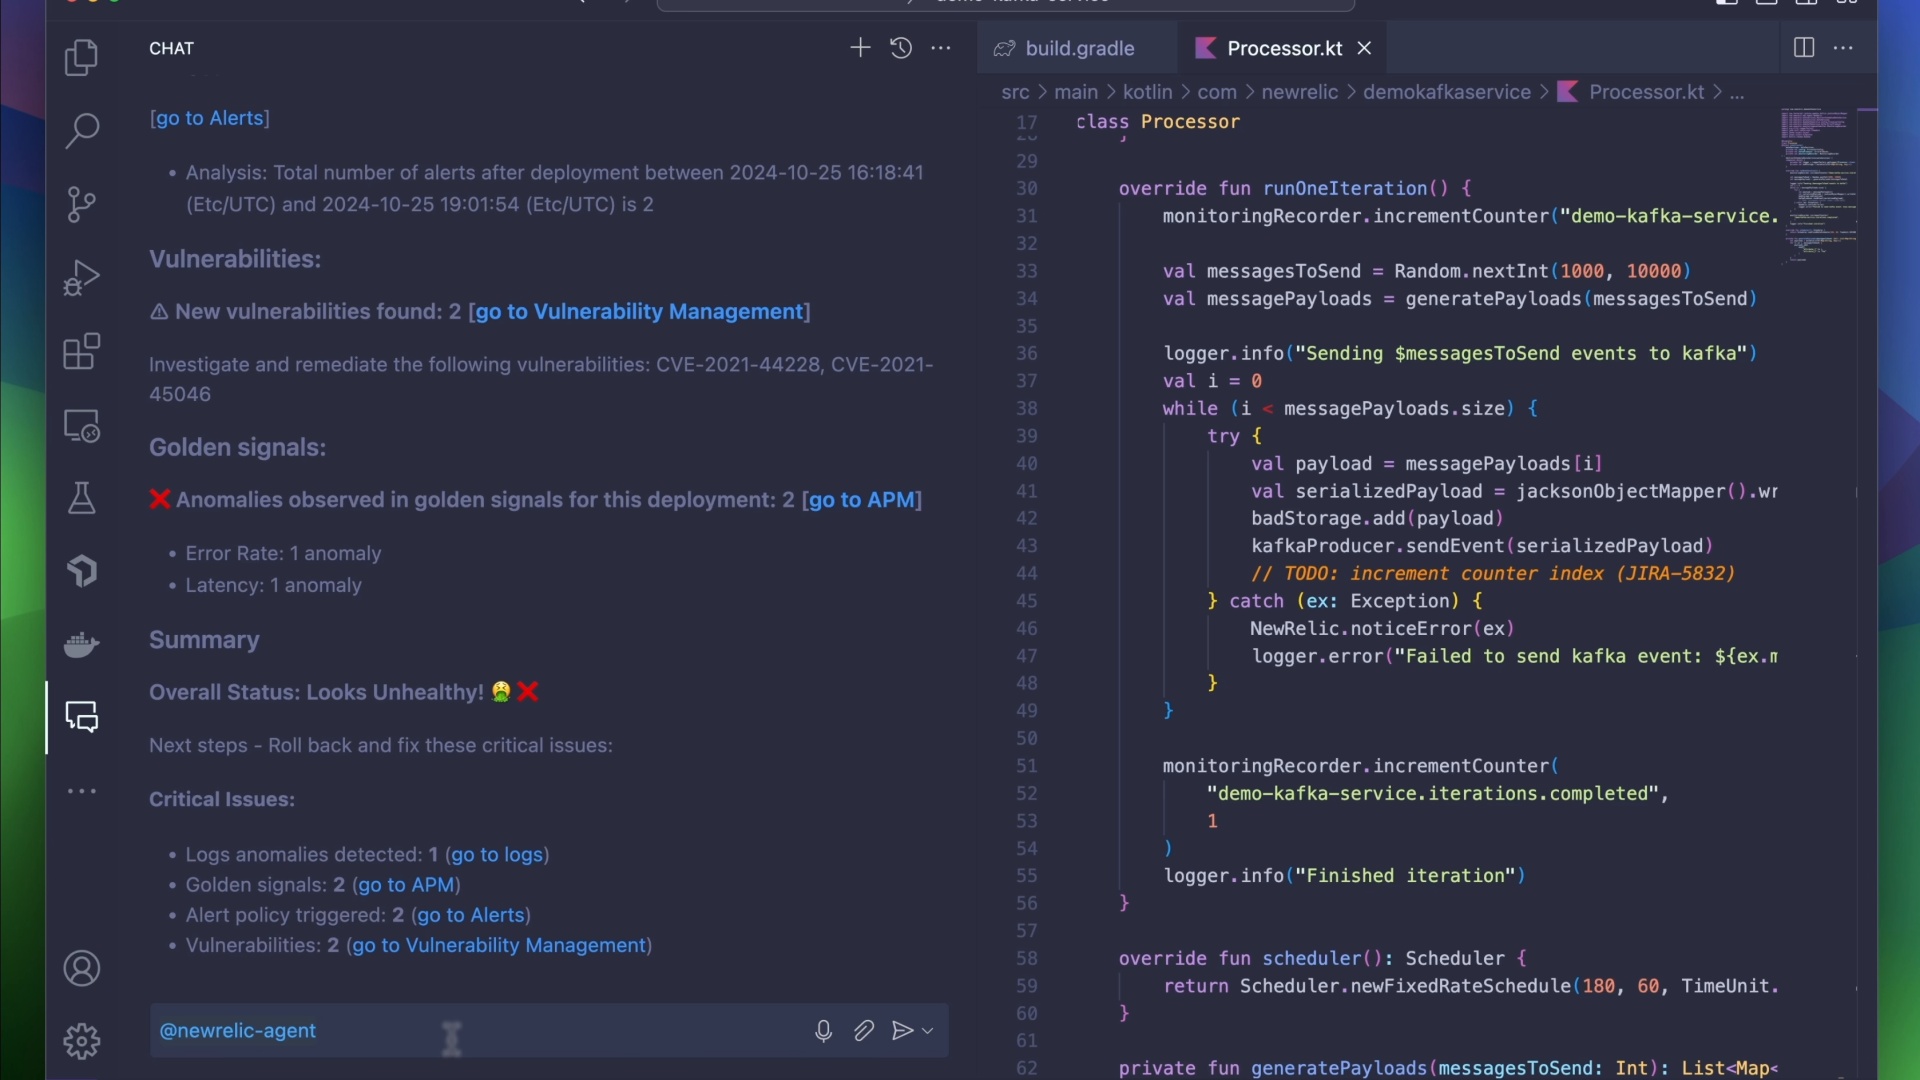Open the go to Vulnerability Management link under Vulnerabilities
Viewport: 1920px width, 1080px height.
pyautogui.click(x=639, y=312)
